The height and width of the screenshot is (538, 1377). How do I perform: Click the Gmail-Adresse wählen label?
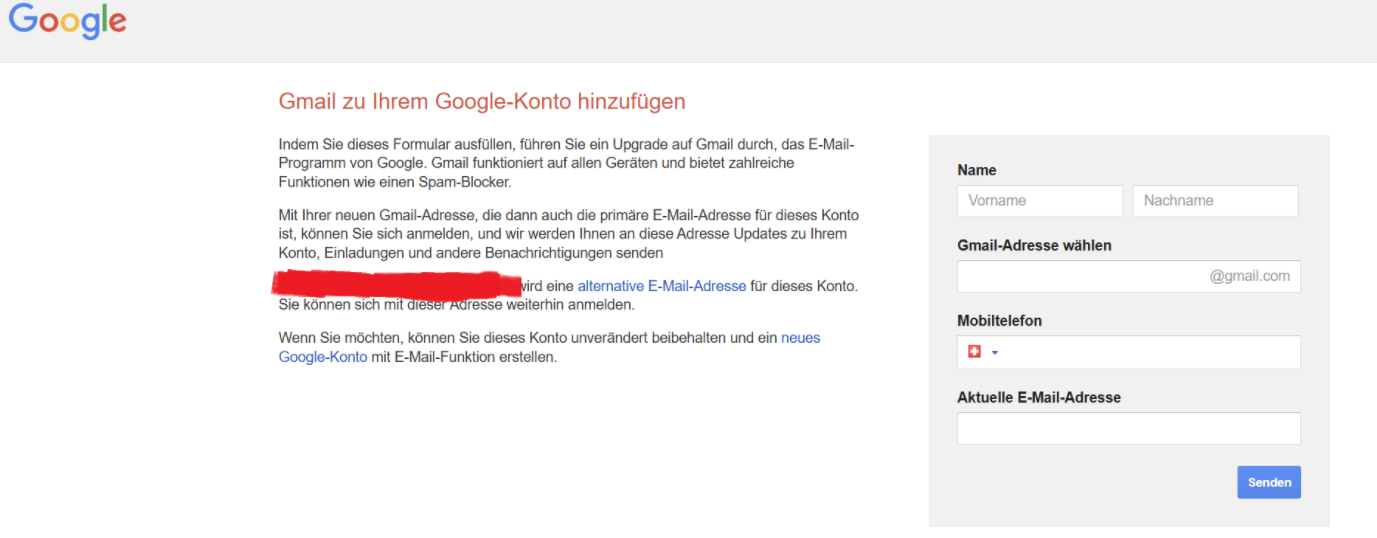1034,245
